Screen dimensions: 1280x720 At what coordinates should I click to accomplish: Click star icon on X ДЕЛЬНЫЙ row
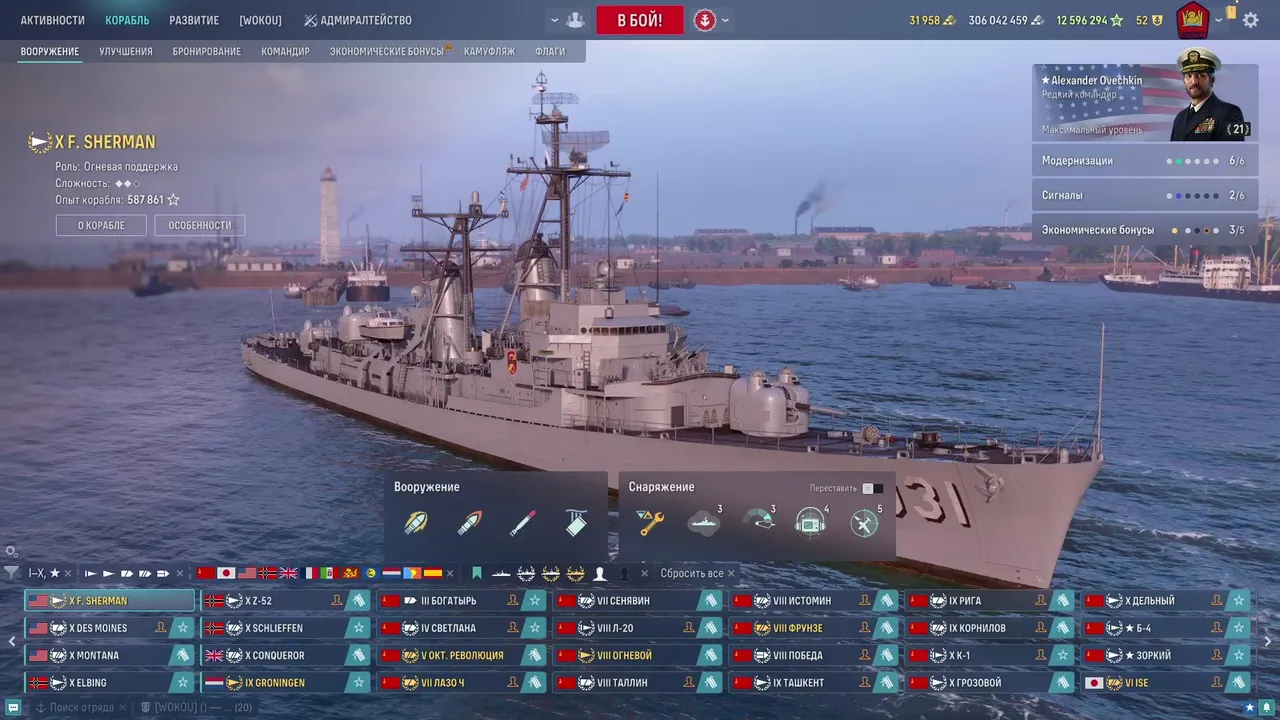click(1239, 601)
